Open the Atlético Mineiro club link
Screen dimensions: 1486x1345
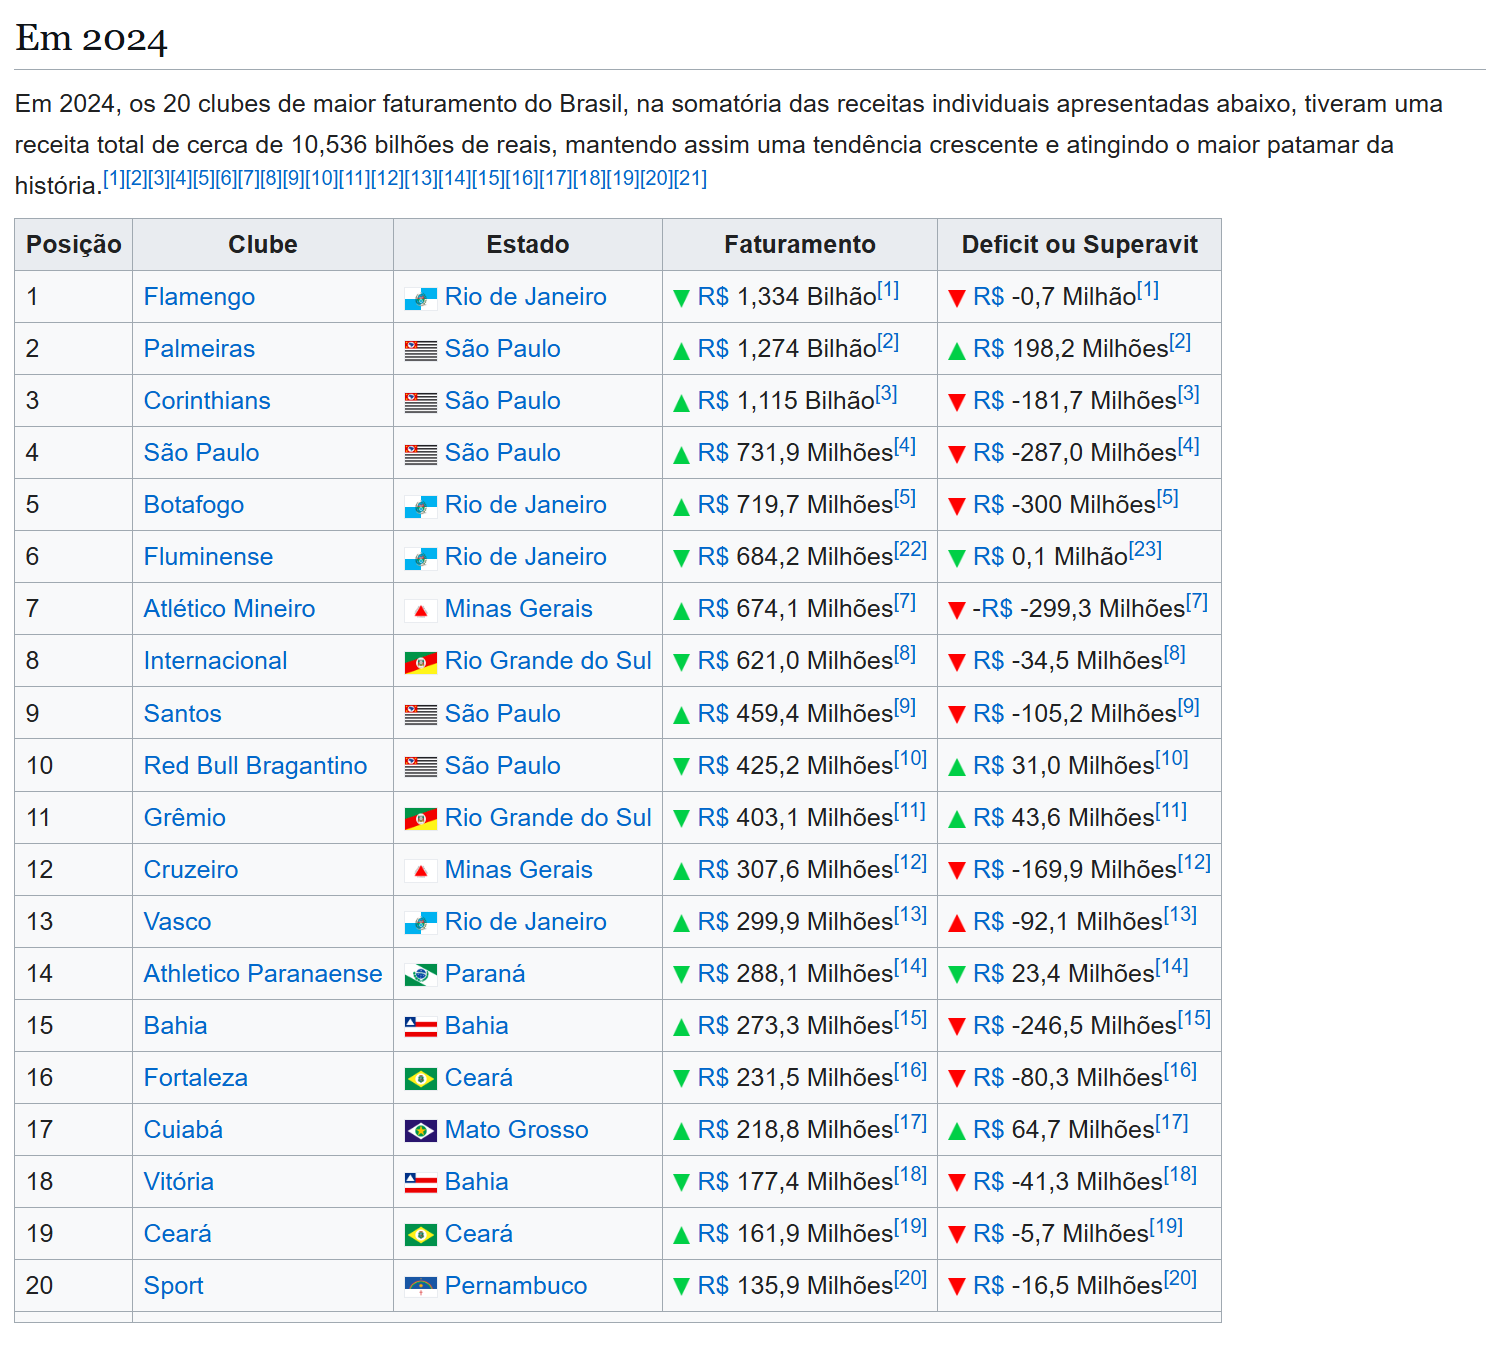229,609
